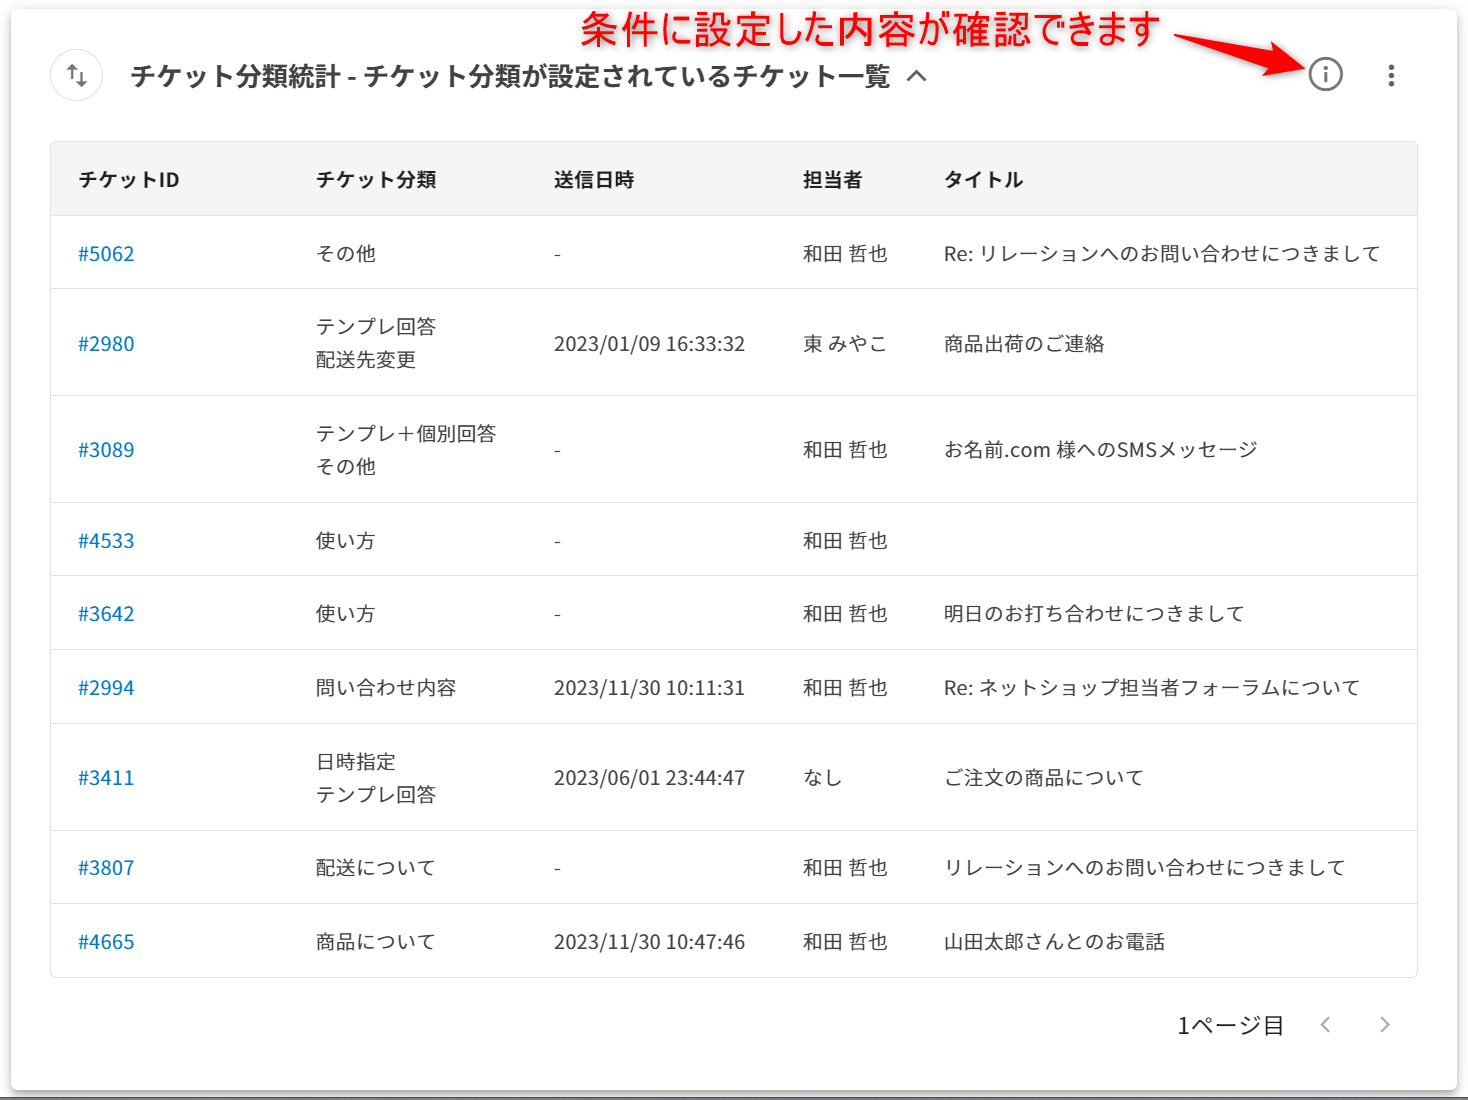Go to the previous page arrow
Image resolution: width=1468 pixels, height=1100 pixels.
[x=1325, y=1024]
